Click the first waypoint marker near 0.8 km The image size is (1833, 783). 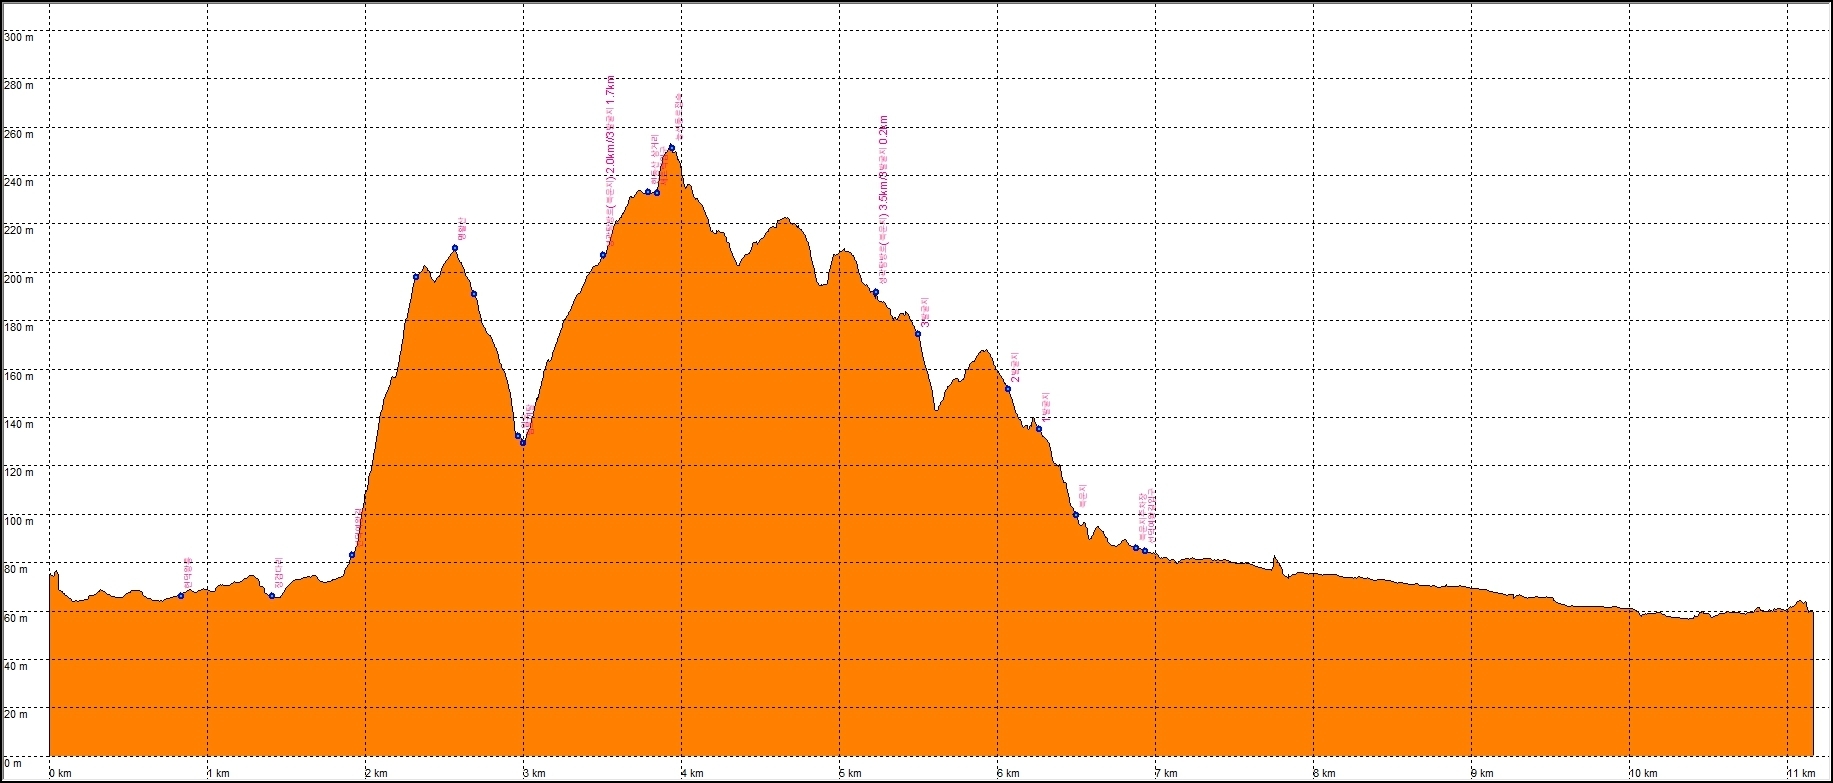pyautogui.click(x=181, y=595)
